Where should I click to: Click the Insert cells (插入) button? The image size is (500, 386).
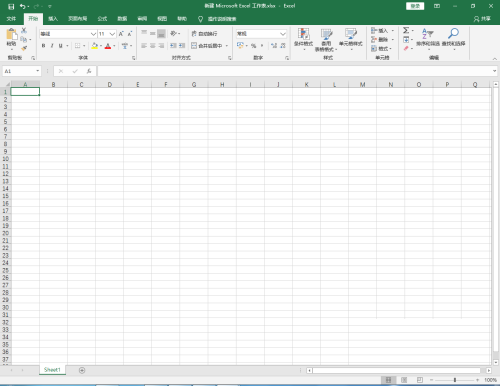click(383, 31)
